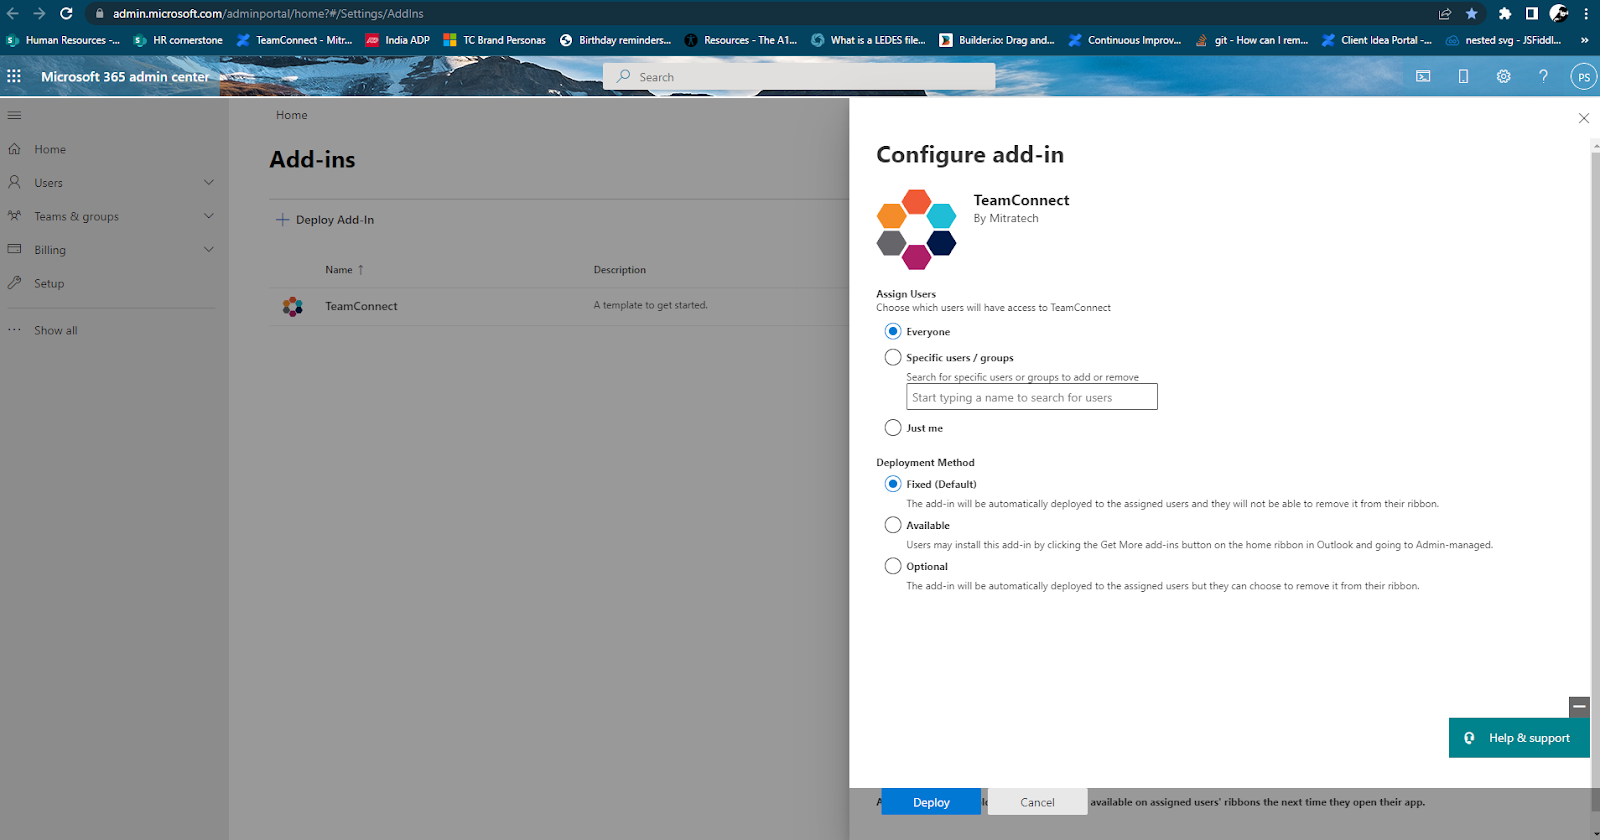Choose Optional deployment method

893,565
